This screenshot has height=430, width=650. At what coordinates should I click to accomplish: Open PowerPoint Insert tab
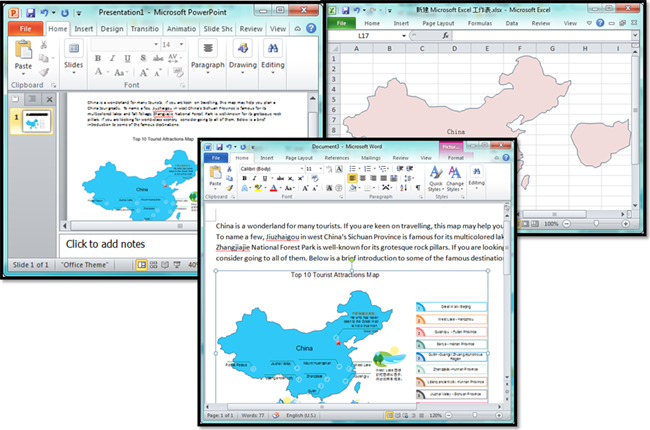pos(83,29)
